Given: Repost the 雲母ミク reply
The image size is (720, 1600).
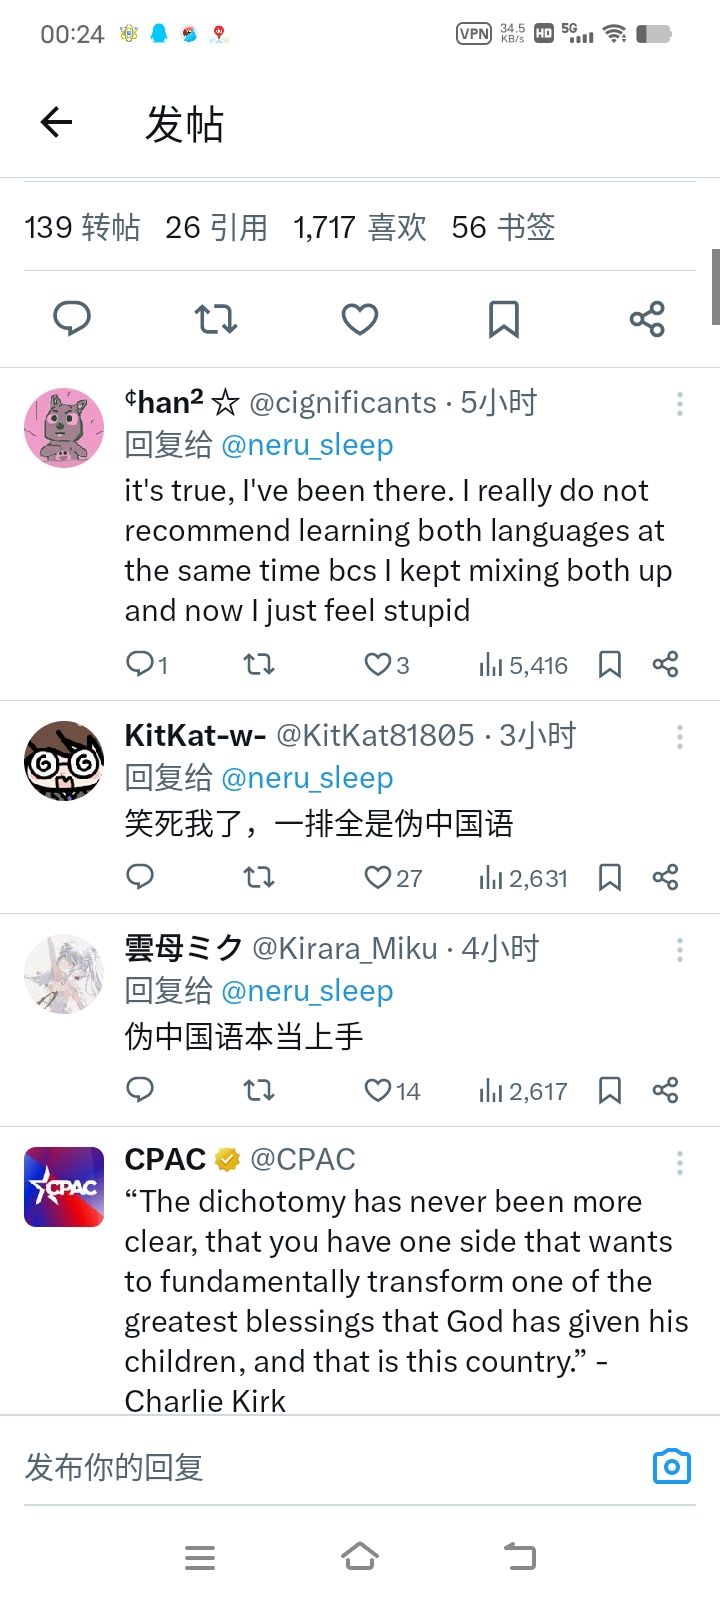Looking at the screenshot, I should click(x=259, y=1089).
